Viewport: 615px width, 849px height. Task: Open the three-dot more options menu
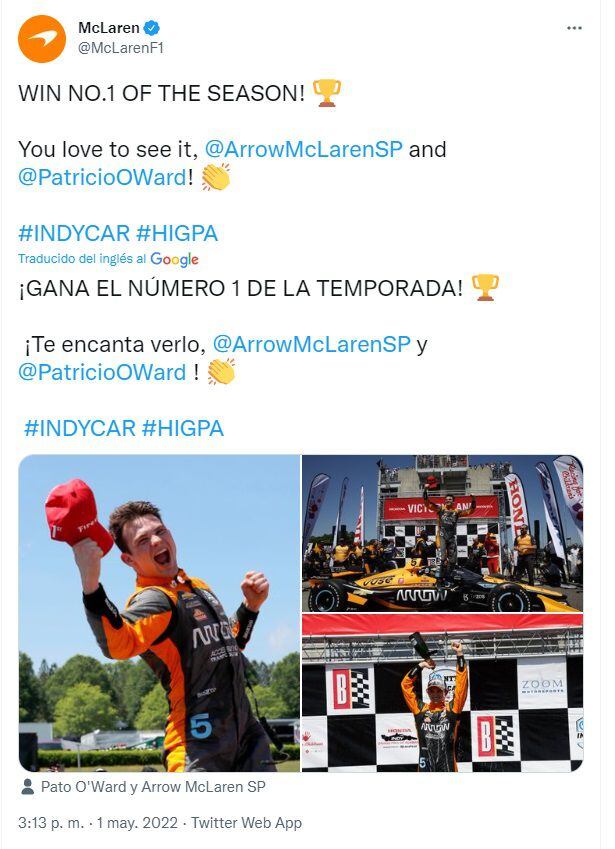pos(574,28)
